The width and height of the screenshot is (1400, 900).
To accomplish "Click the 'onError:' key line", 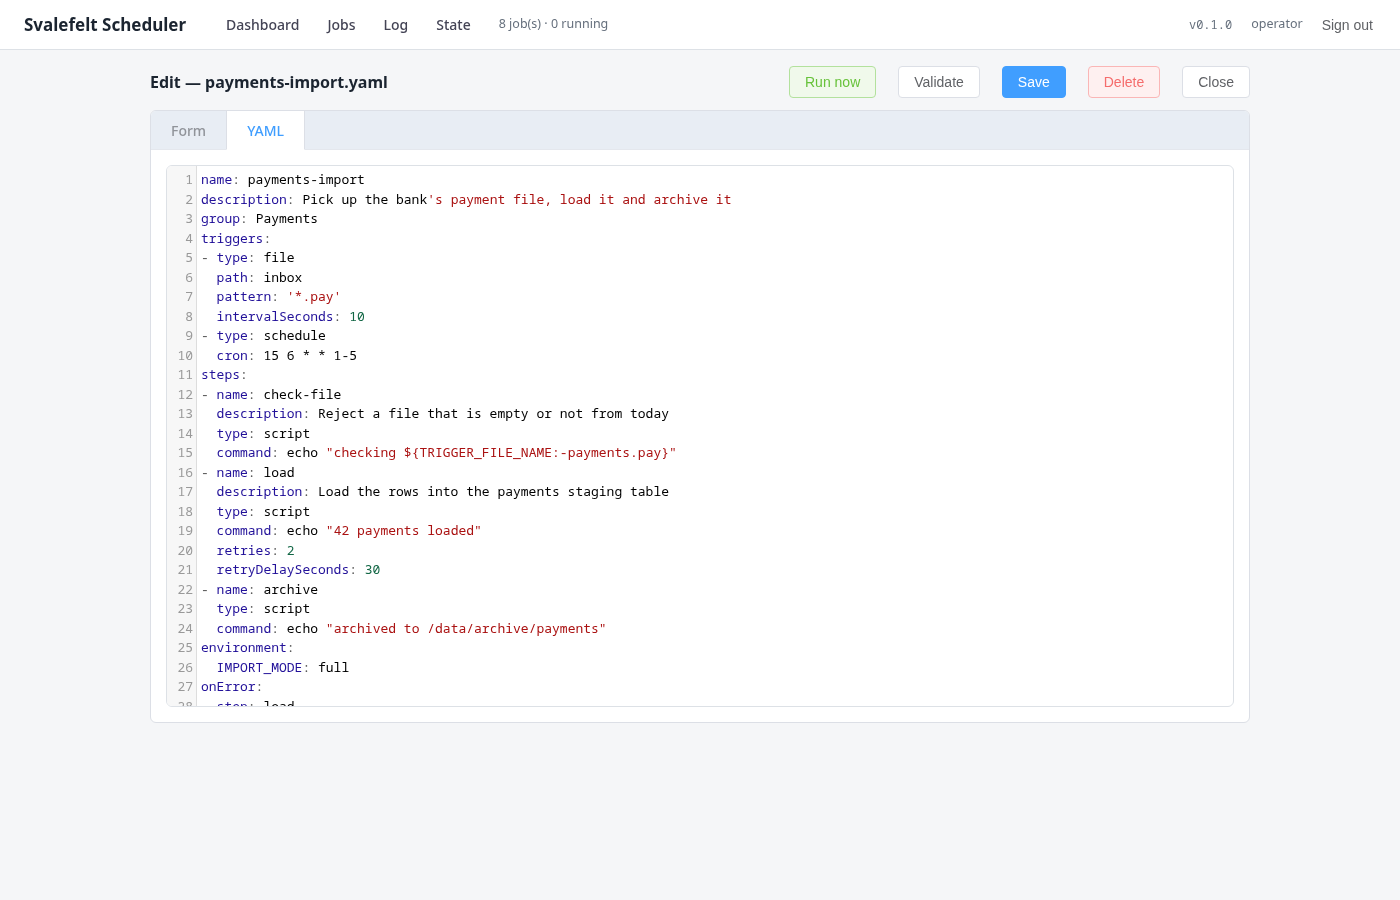I will pos(232,687).
